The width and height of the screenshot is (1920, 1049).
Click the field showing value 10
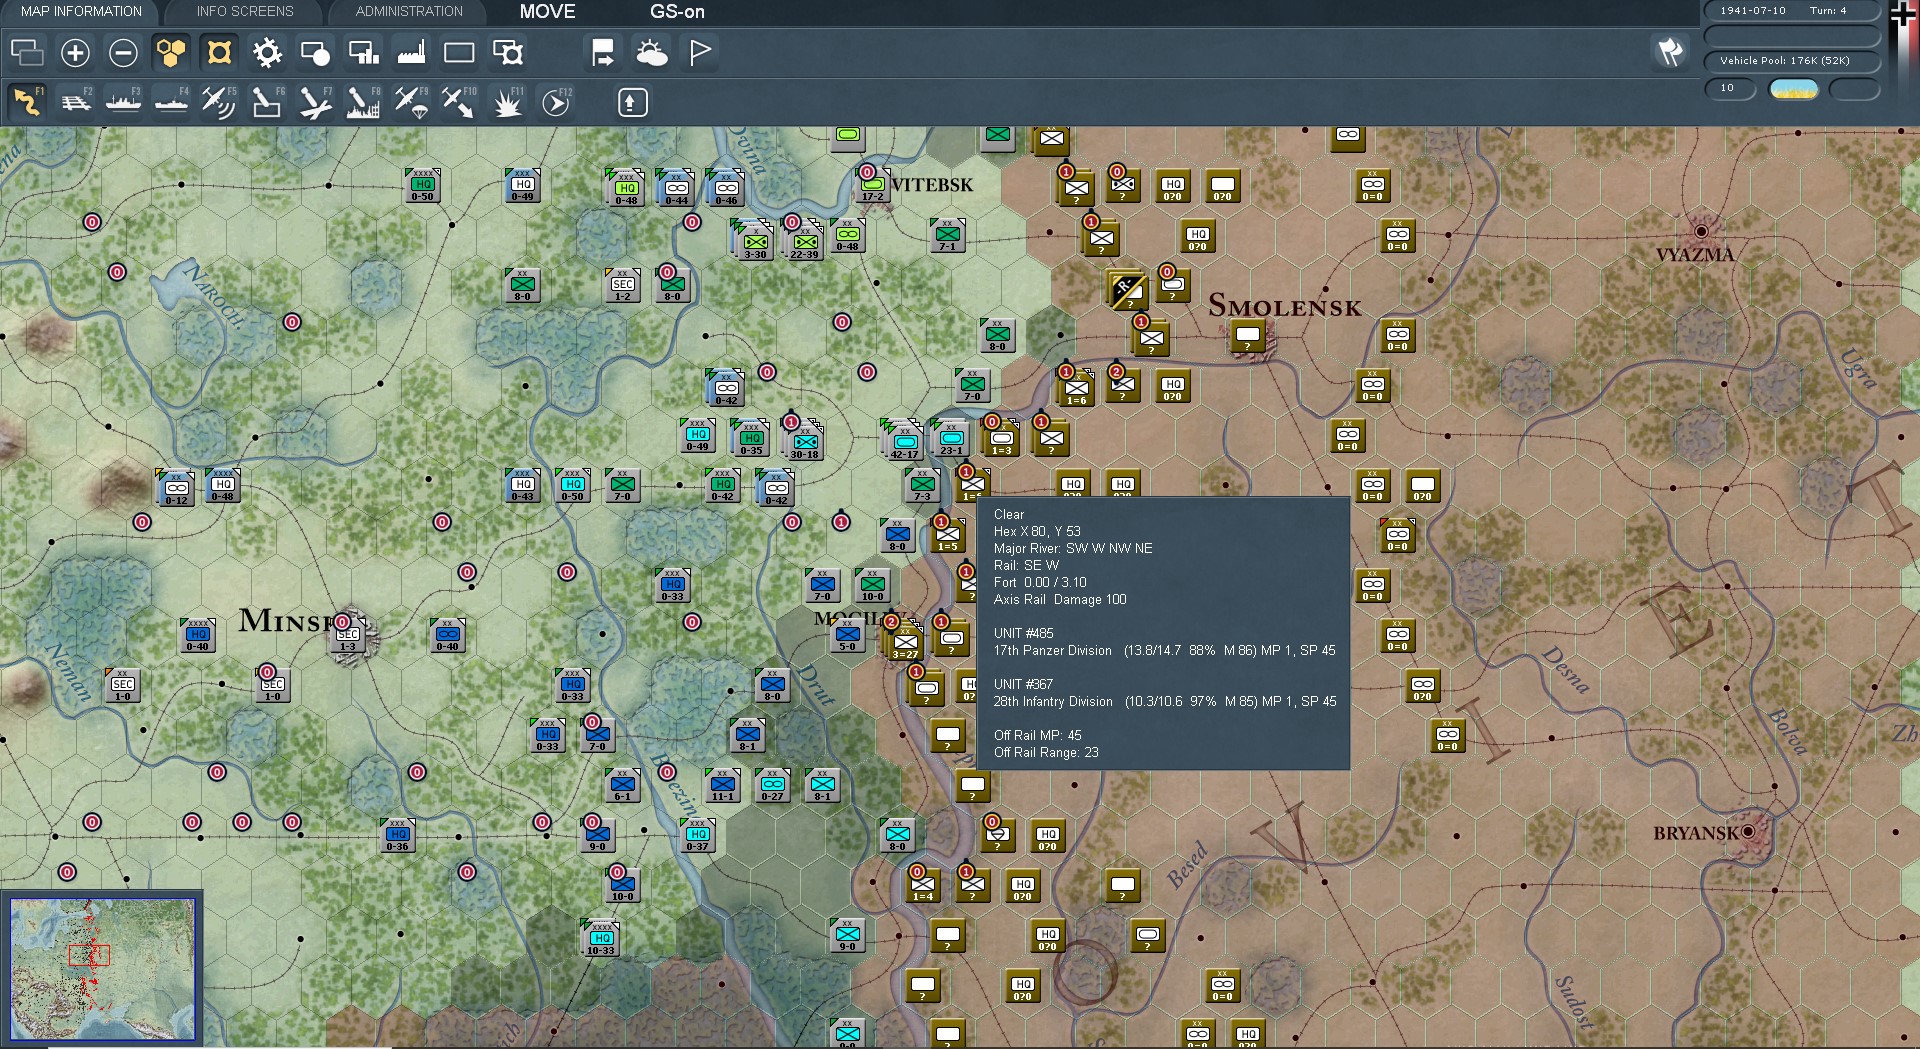[1730, 88]
